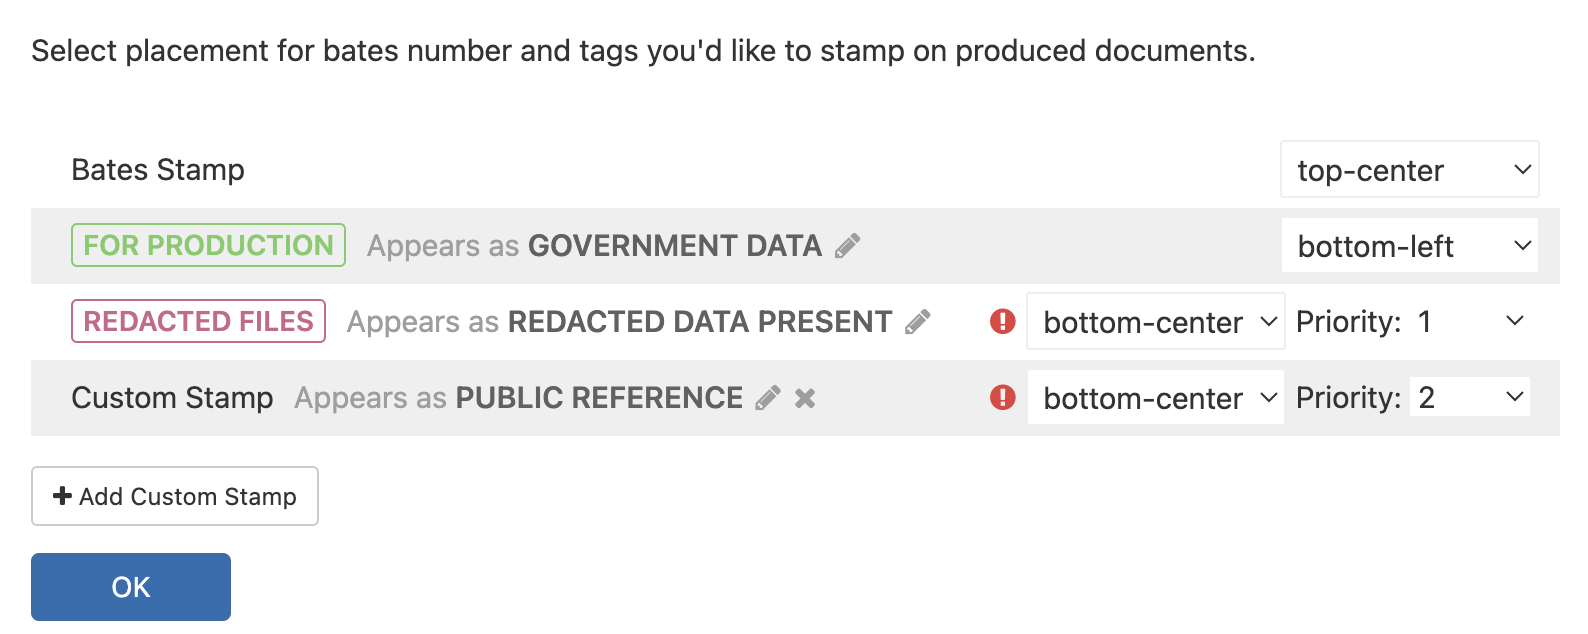Remove the PUBLIC REFERENCE custom stamp
Image resolution: width=1588 pixels, height=634 pixels.
point(805,398)
